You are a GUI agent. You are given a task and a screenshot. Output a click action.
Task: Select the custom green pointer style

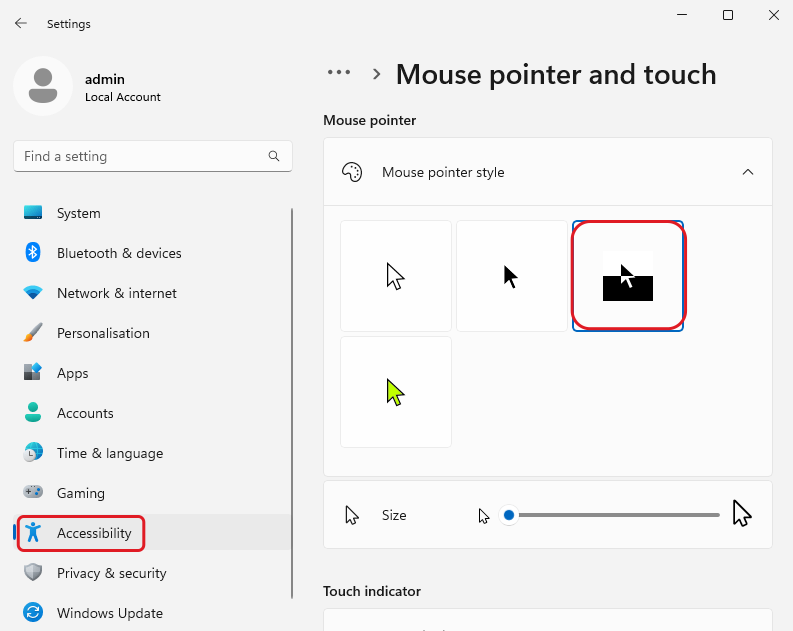pyautogui.click(x=396, y=392)
